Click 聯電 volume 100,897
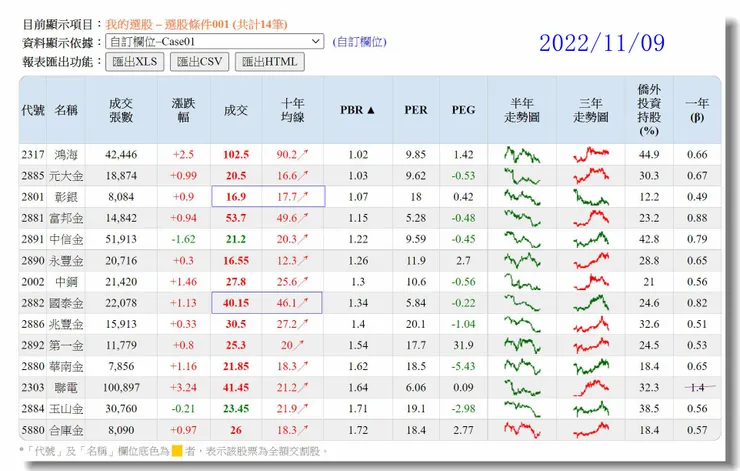The width and height of the screenshot is (740, 471). click(121, 387)
